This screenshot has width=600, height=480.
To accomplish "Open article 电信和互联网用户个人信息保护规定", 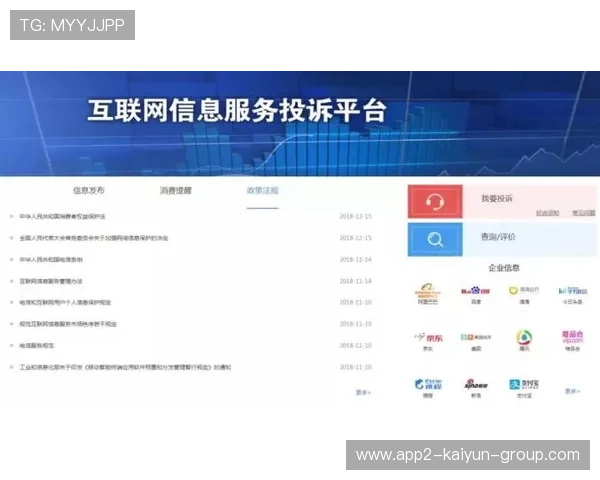I will point(65,302).
